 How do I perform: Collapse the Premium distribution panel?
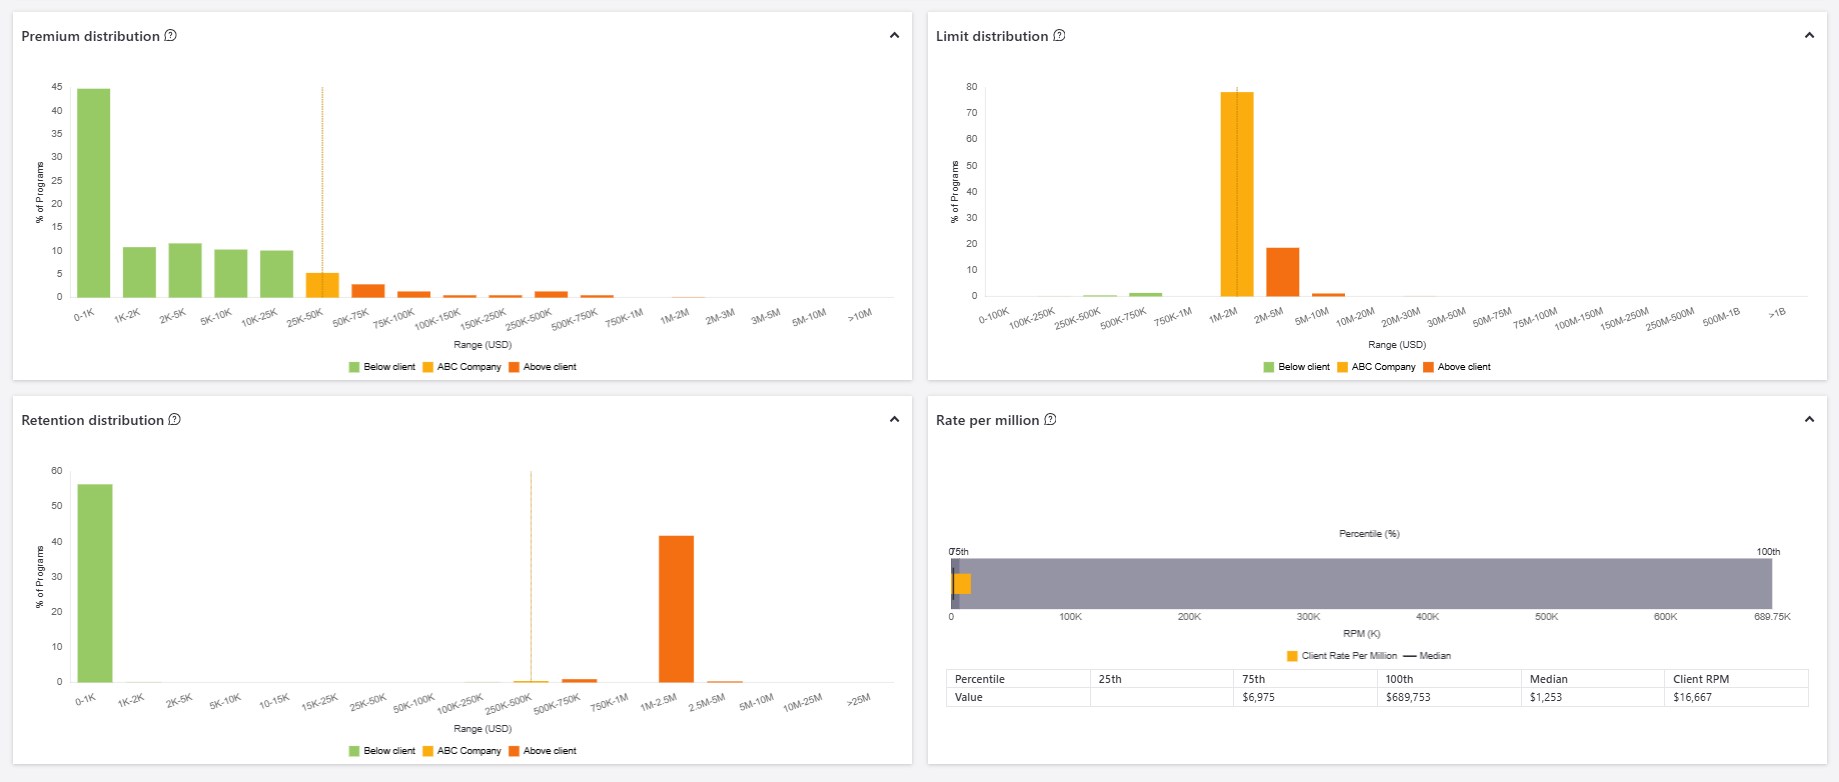[894, 36]
